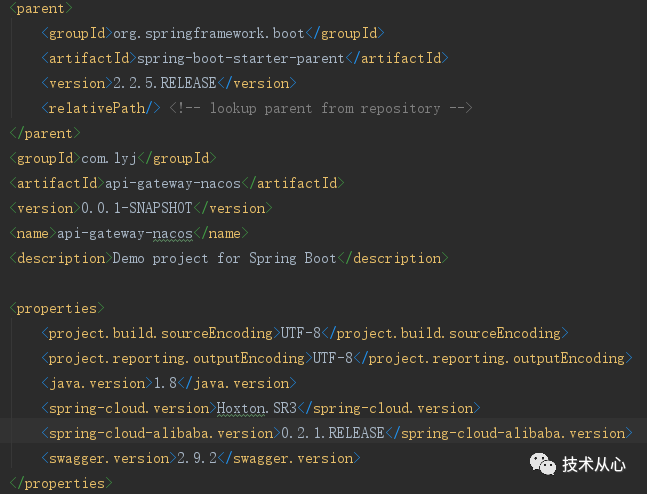Place cursor in version value 2.2.5.RELEASE
The image size is (647, 494).
point(161,83)
